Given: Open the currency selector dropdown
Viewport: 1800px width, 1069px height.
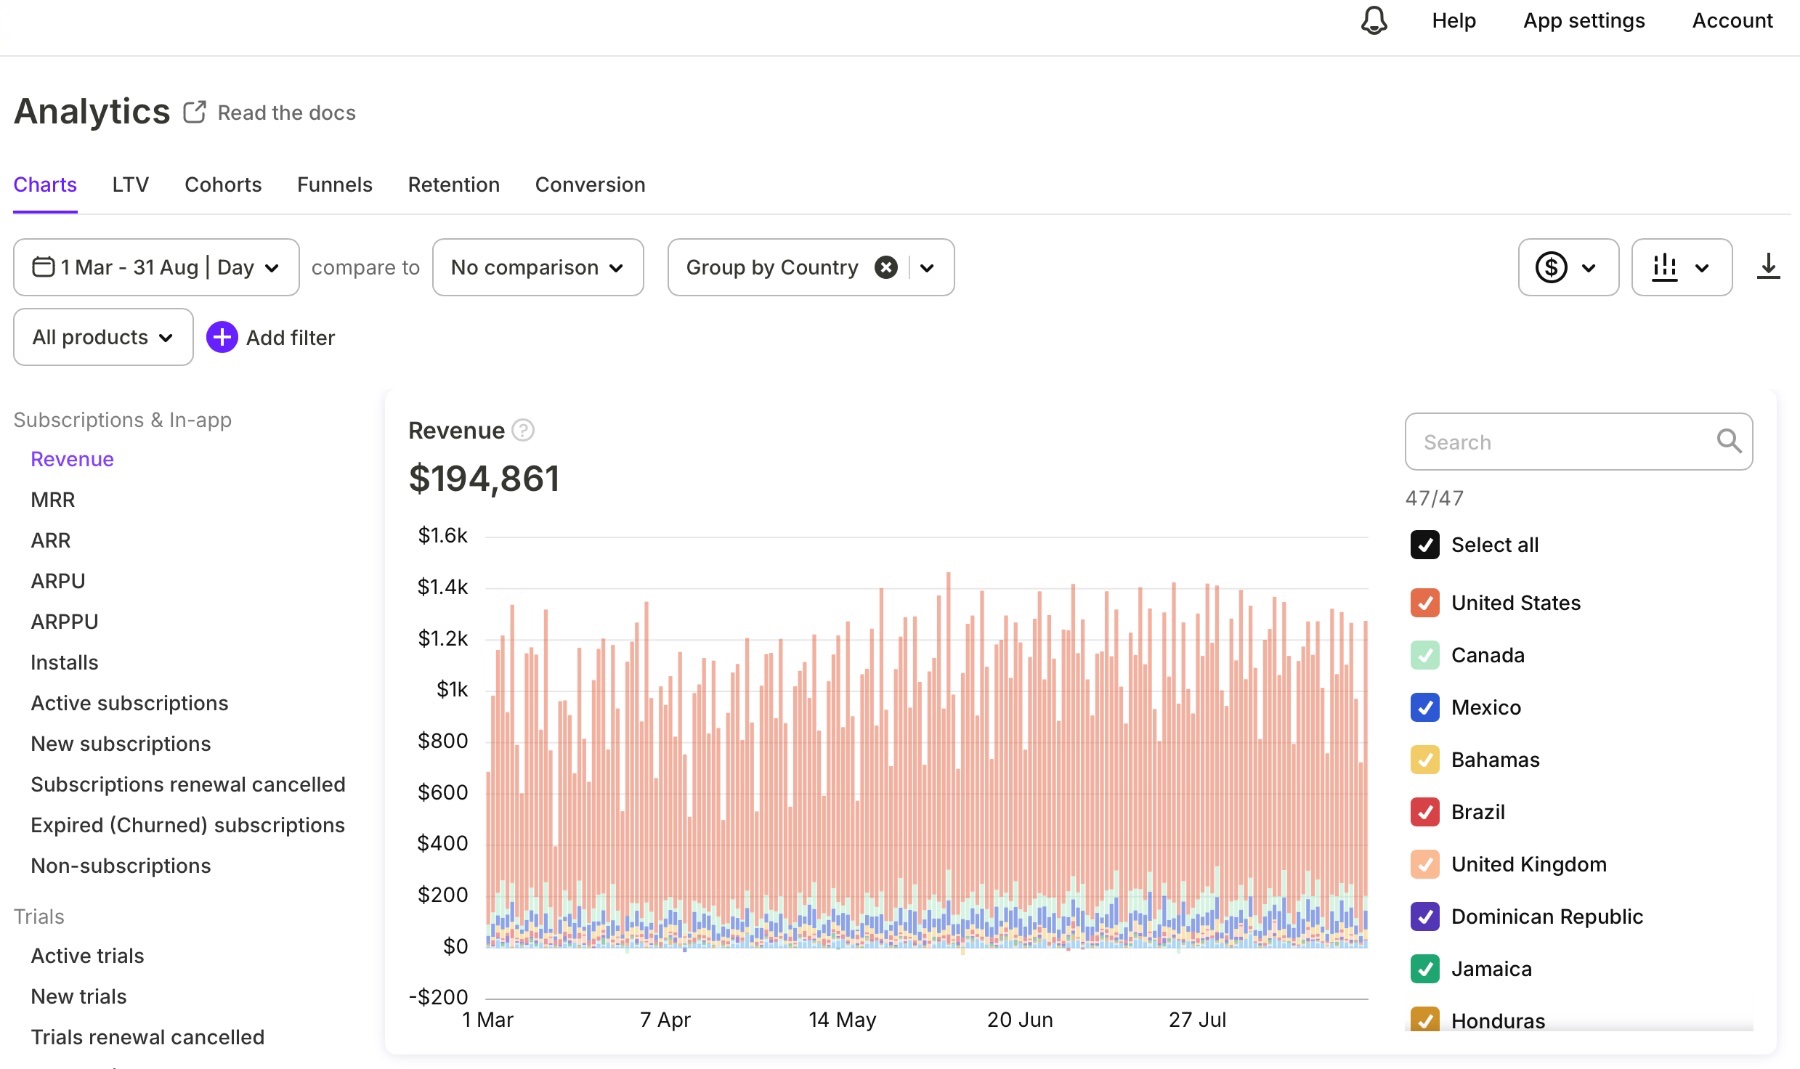Looking at the screenshot, I should [x=1568, y=267].
